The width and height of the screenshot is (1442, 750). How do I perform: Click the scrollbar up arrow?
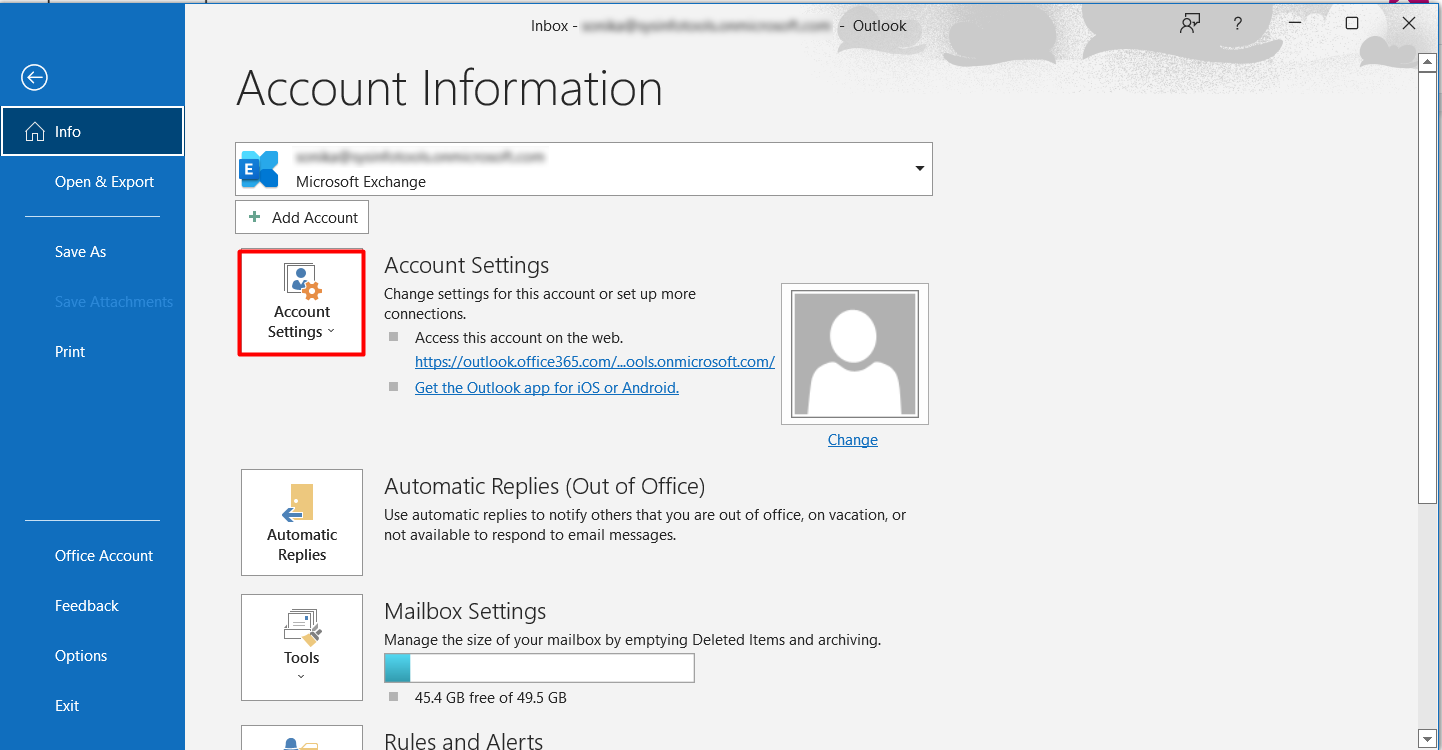1428,63
